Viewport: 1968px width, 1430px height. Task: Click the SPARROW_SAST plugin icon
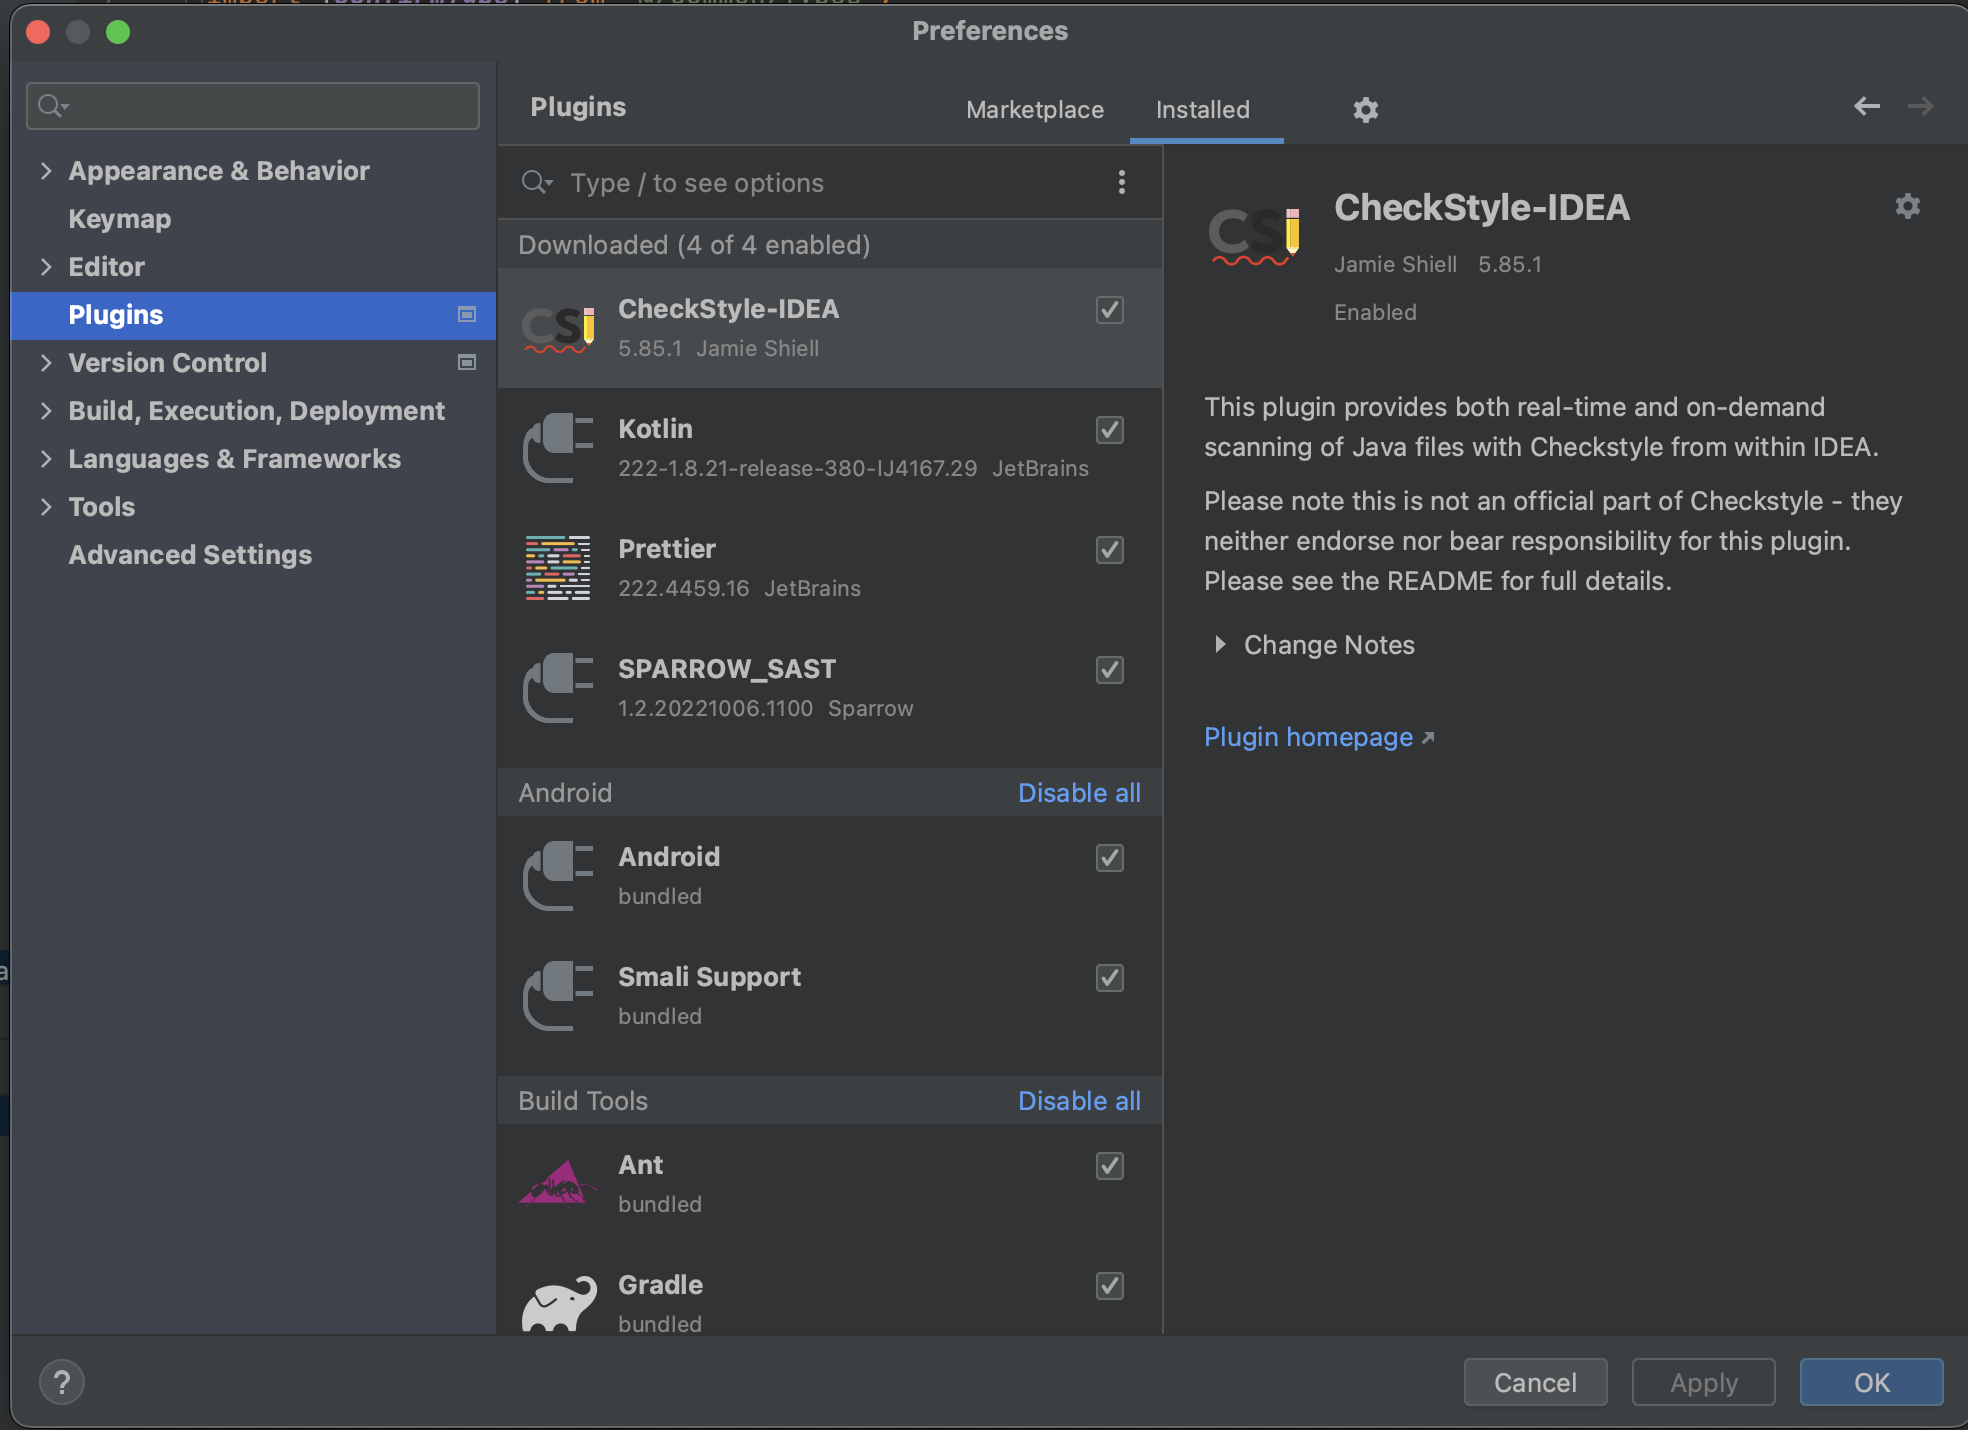tap(558, 688)
